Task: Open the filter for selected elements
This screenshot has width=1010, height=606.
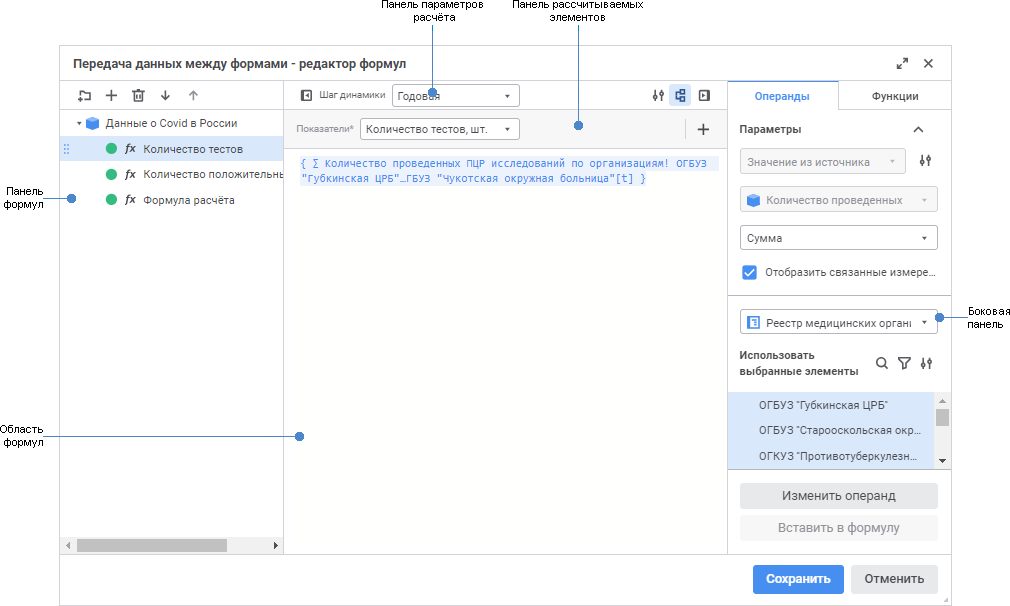Action: coord(904,364)
